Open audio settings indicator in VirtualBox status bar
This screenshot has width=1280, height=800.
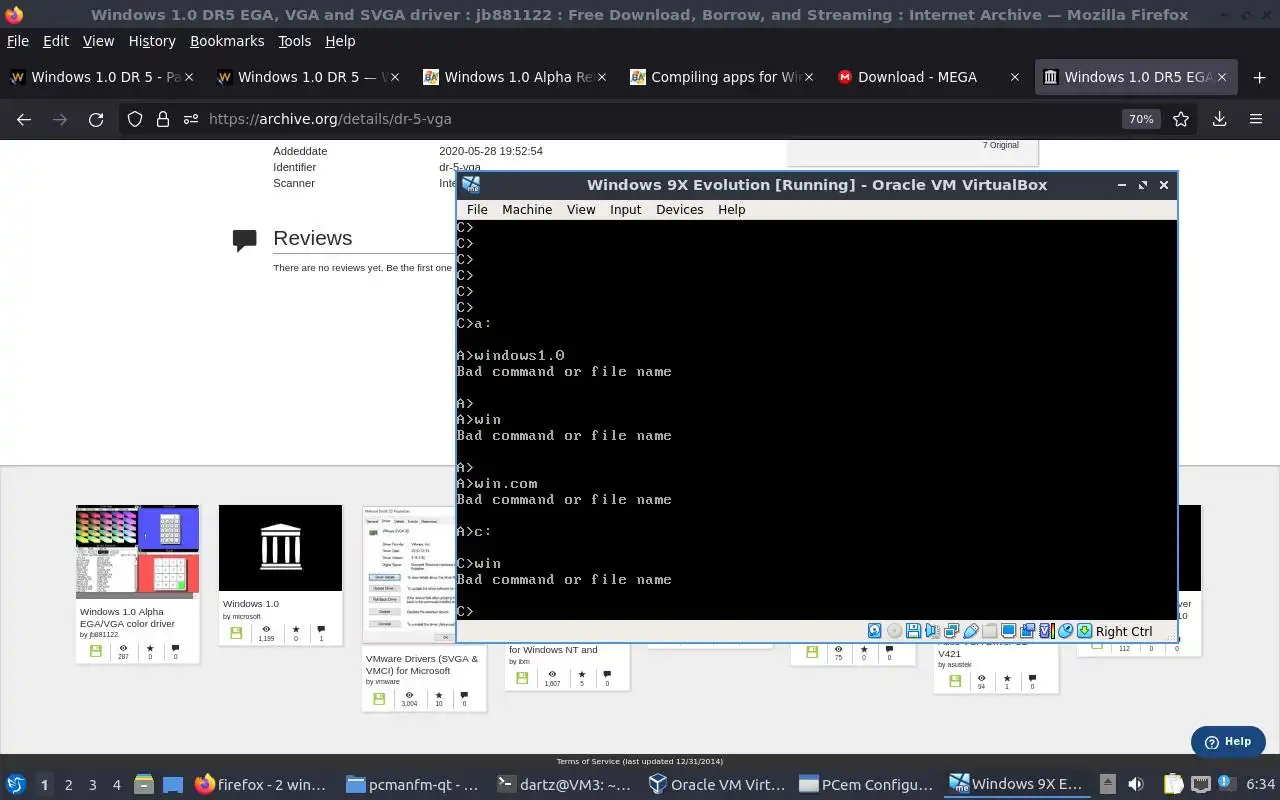(x=932, y=631)
